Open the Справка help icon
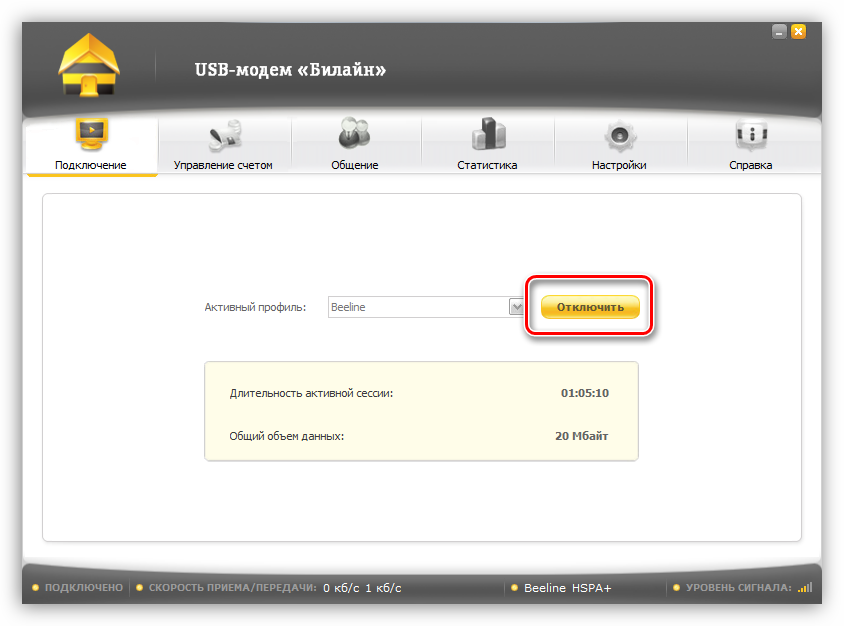 [750, 135]
